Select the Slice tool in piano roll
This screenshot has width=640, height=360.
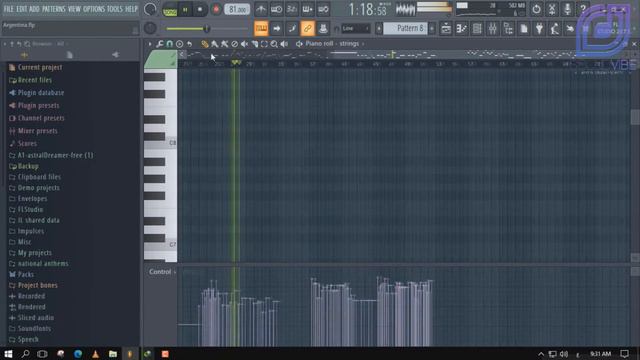point(254,44)
